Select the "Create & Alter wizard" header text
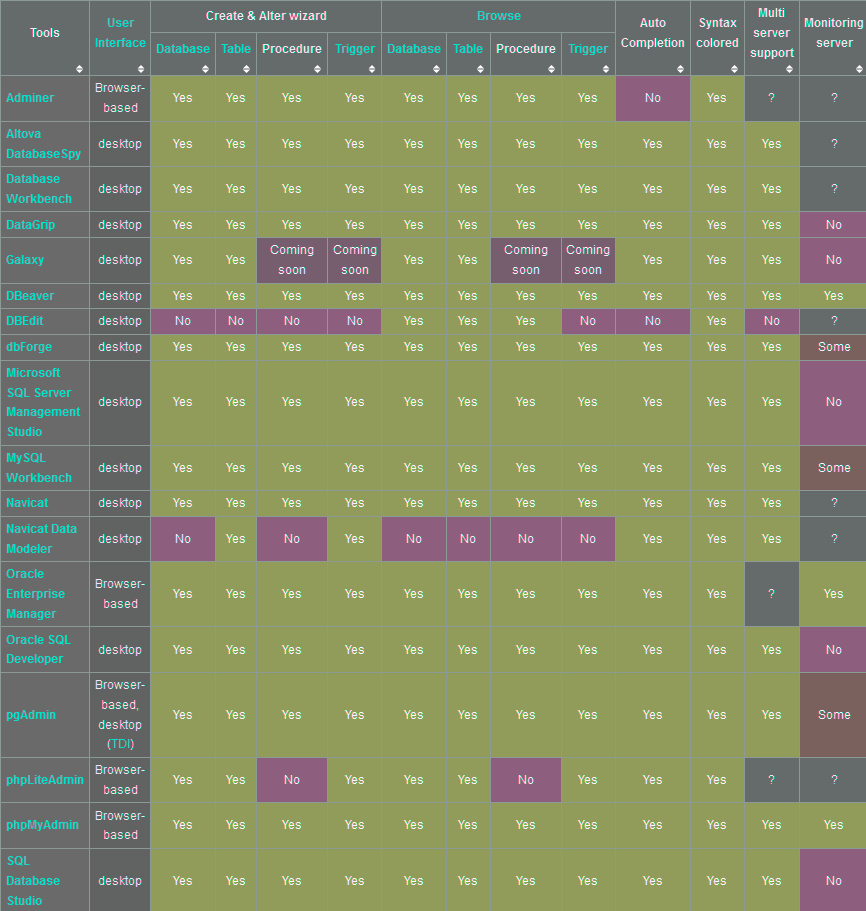 click(266, 16)
